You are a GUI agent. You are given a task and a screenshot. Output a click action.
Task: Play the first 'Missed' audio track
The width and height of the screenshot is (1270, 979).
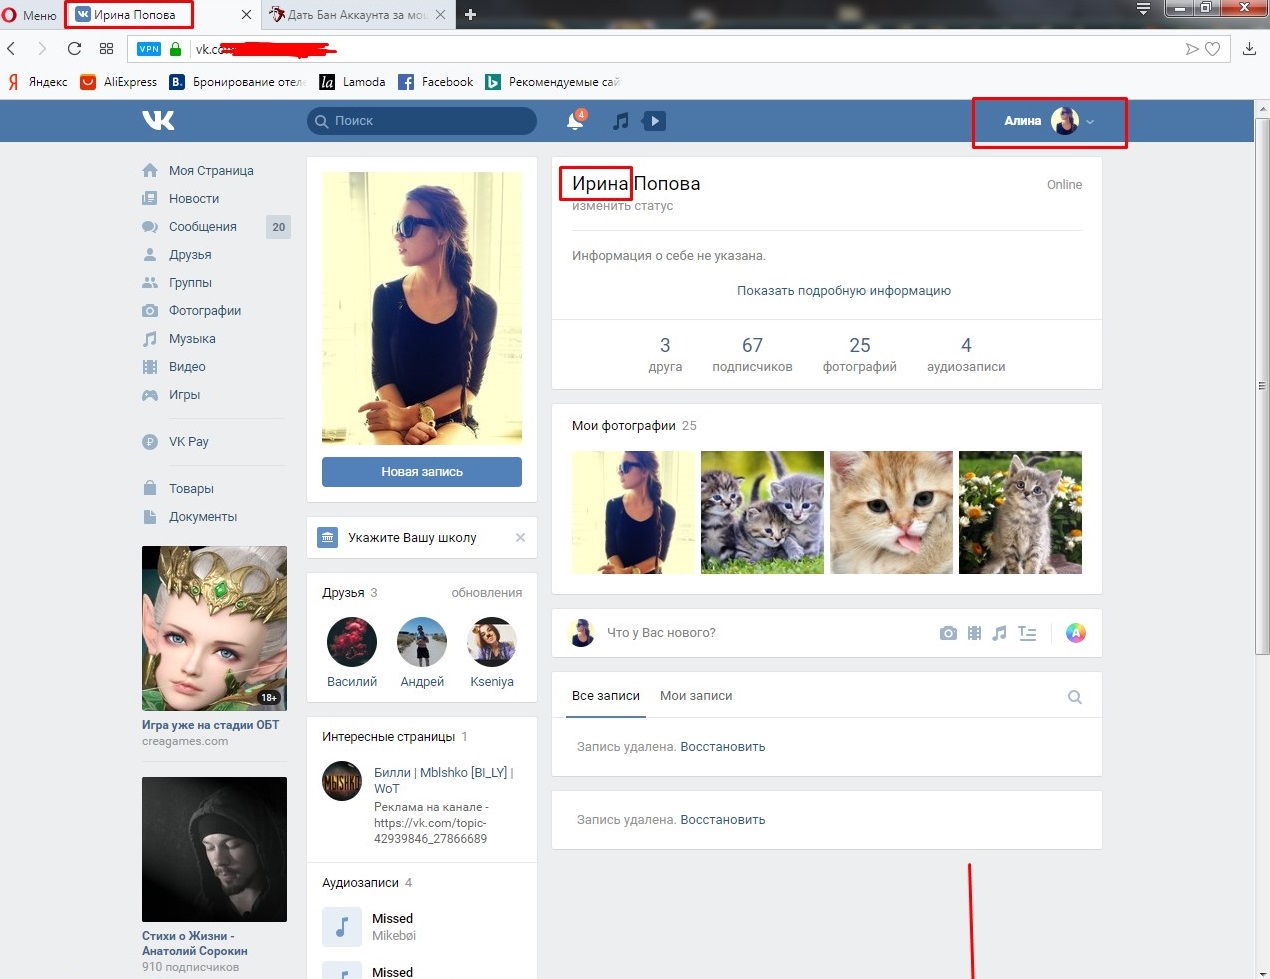point(341,927)
